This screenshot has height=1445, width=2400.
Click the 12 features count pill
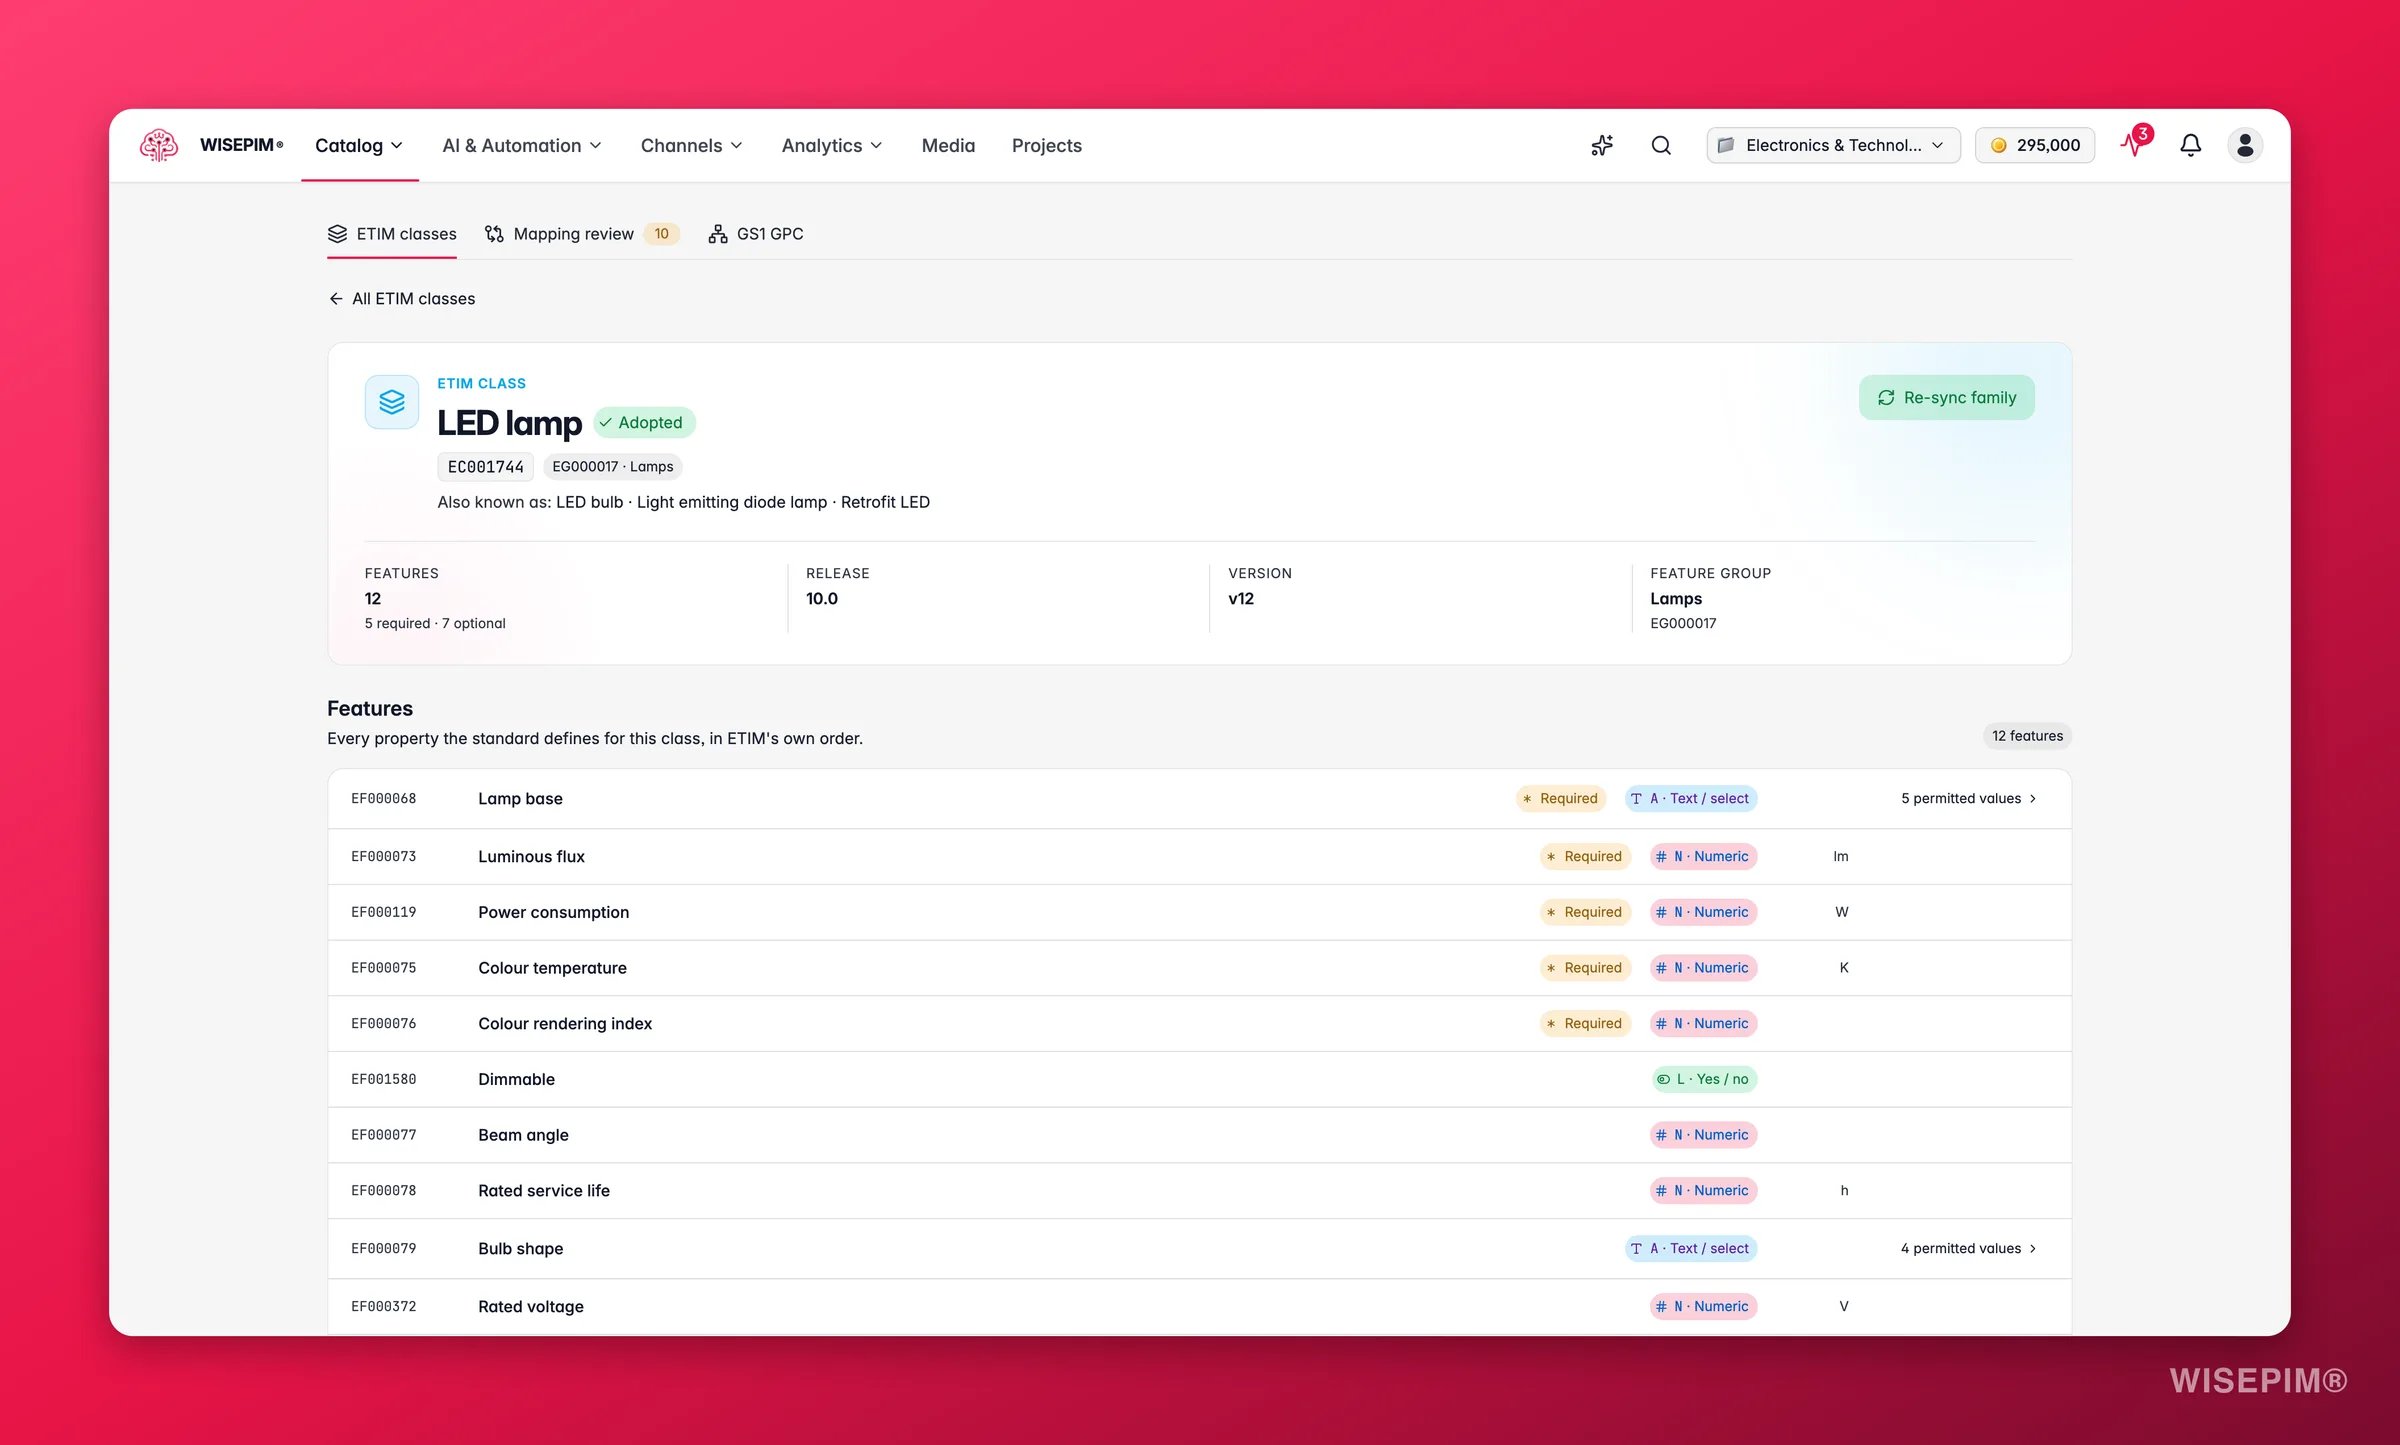[2027, 736]
